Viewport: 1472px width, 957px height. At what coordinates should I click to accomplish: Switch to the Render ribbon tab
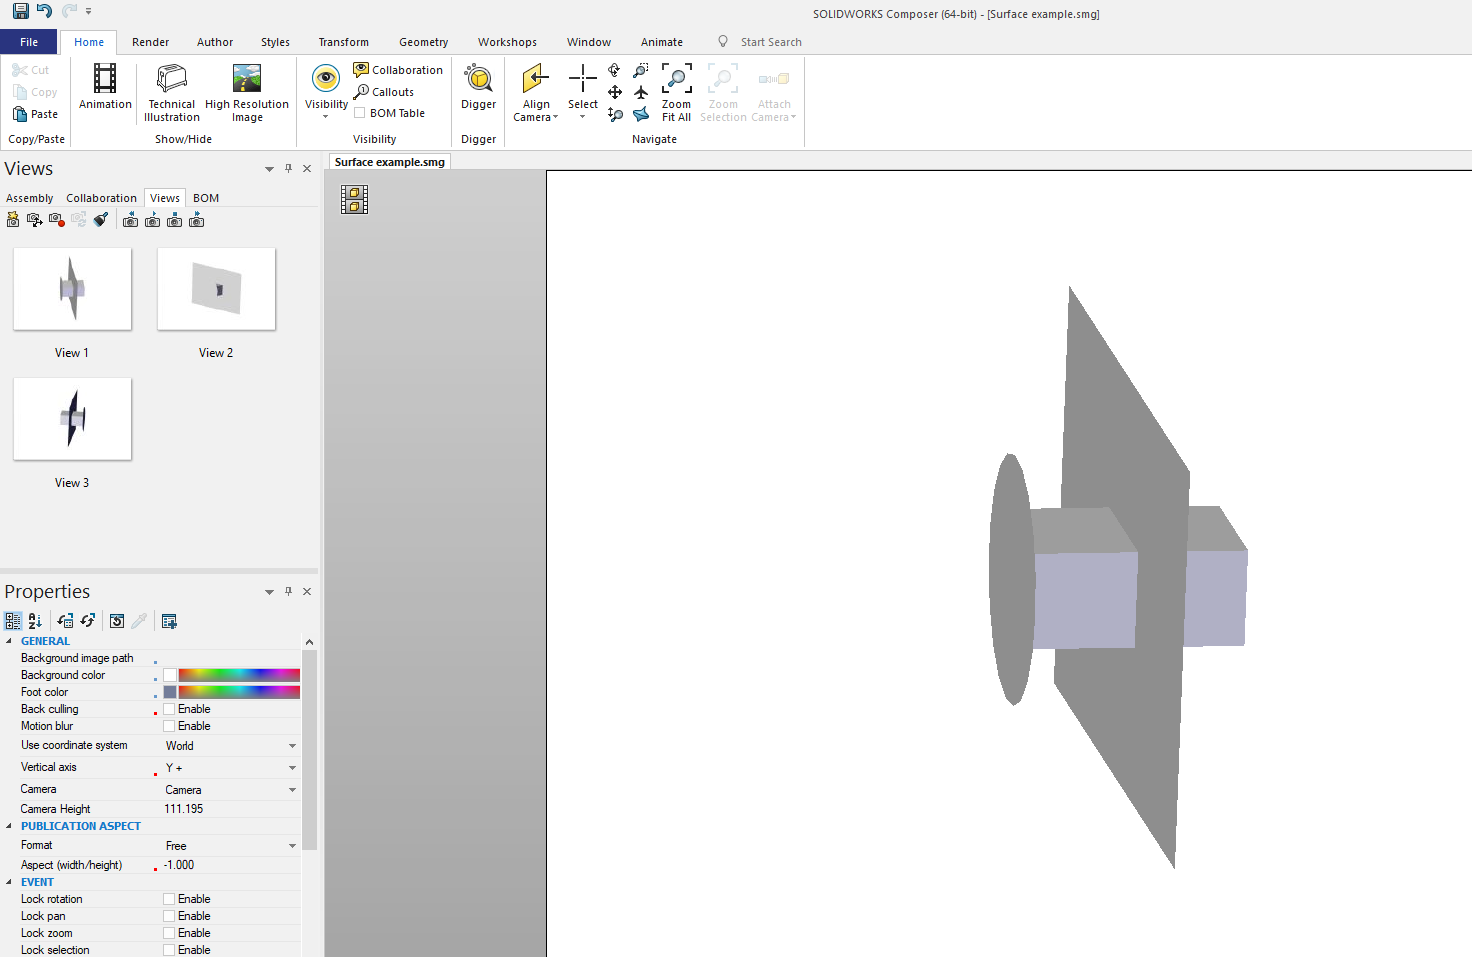[150, 42]
